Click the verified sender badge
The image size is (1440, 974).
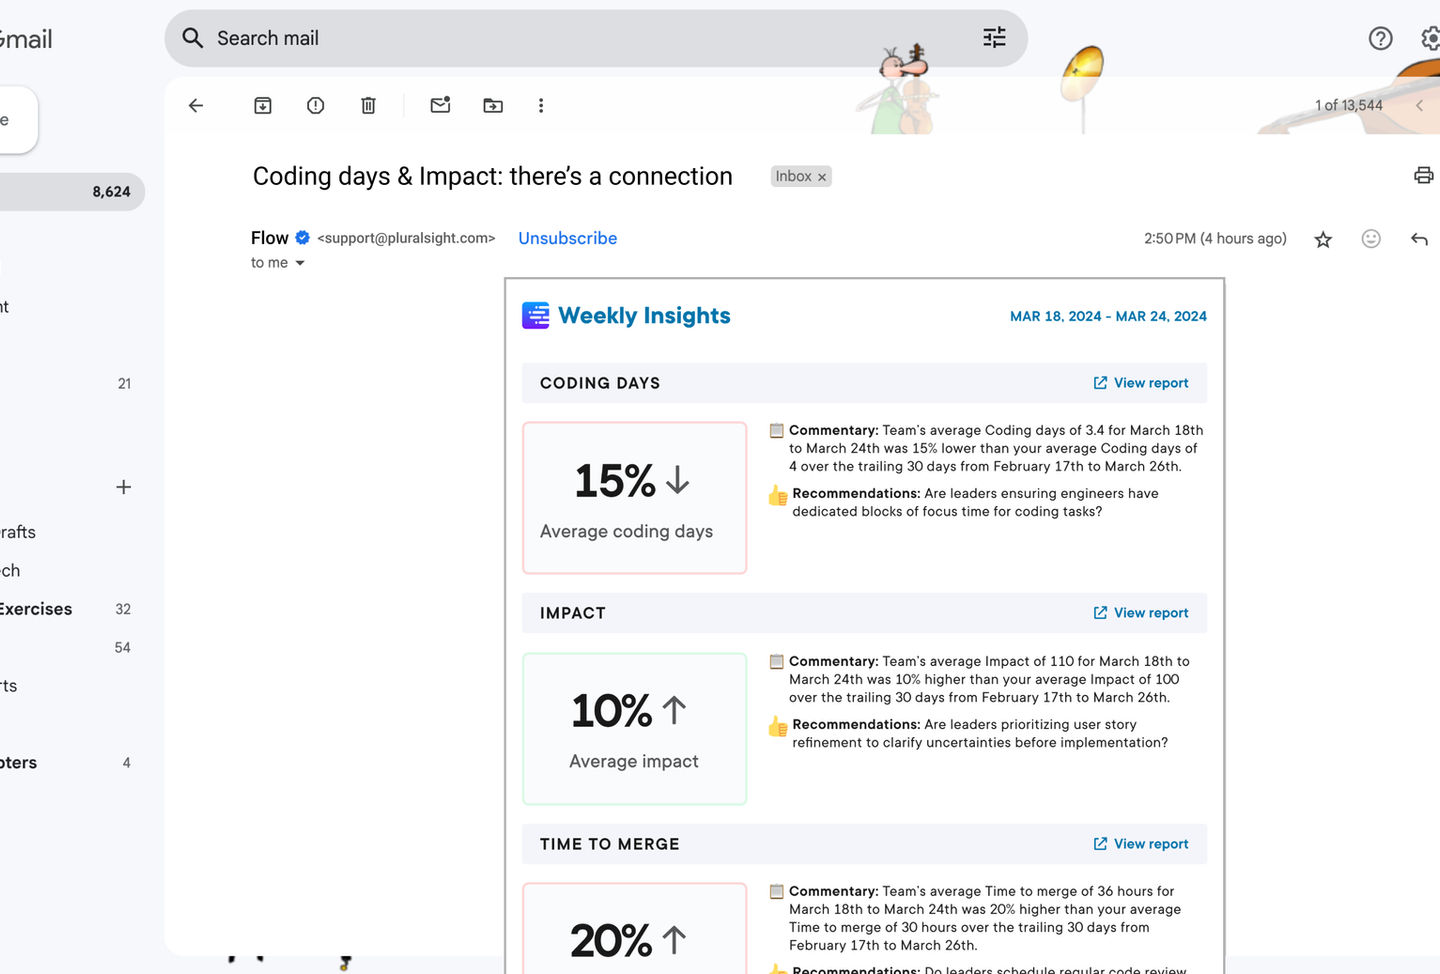pyautogui.click(x=302, y=238)
